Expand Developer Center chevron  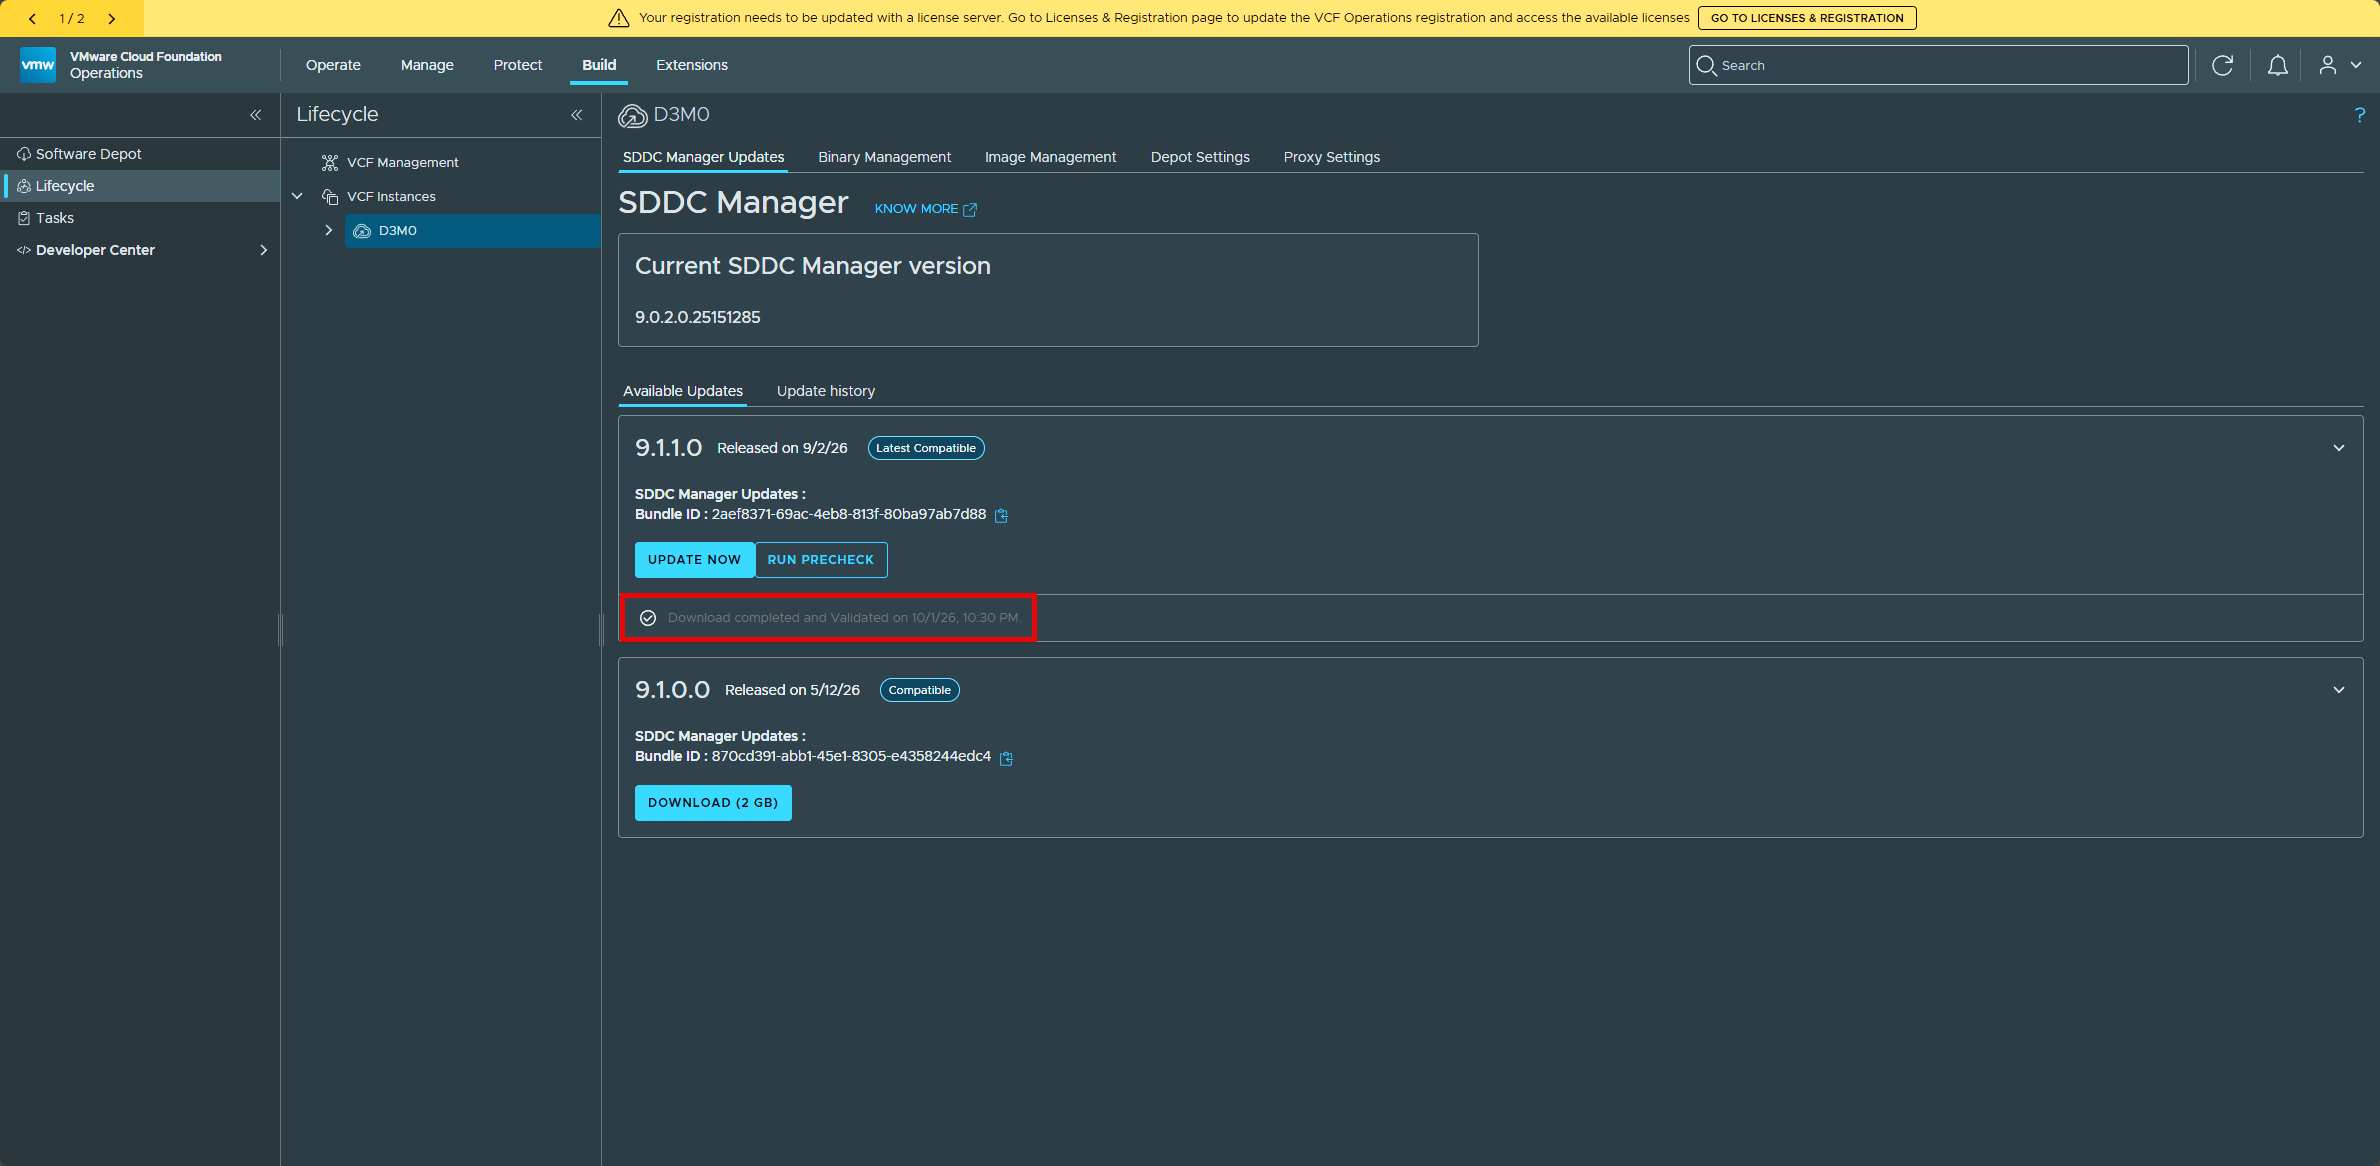tap(264, 250)
